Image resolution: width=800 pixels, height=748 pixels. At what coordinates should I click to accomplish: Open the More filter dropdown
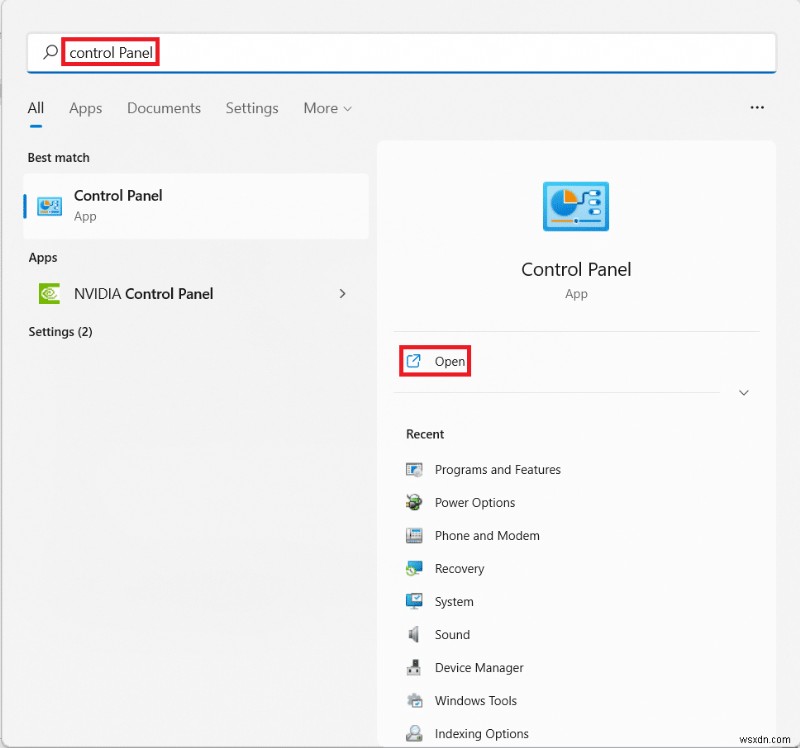327,108
